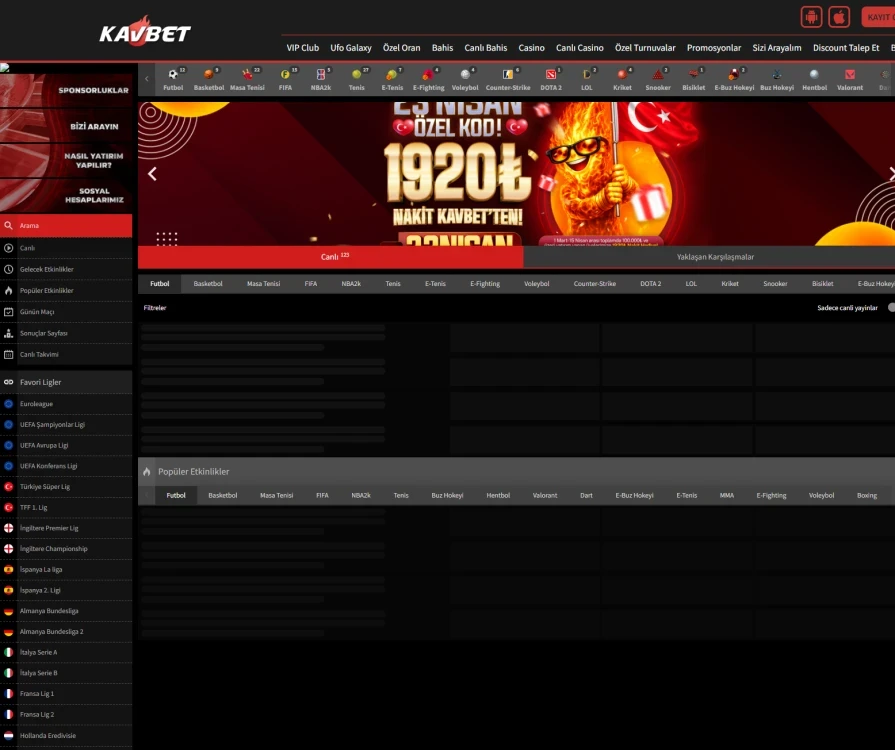Open NASIL YATIRIM YAPILIR? sidebar banner
The image size is (895, 750).
[x=66, y=160]
